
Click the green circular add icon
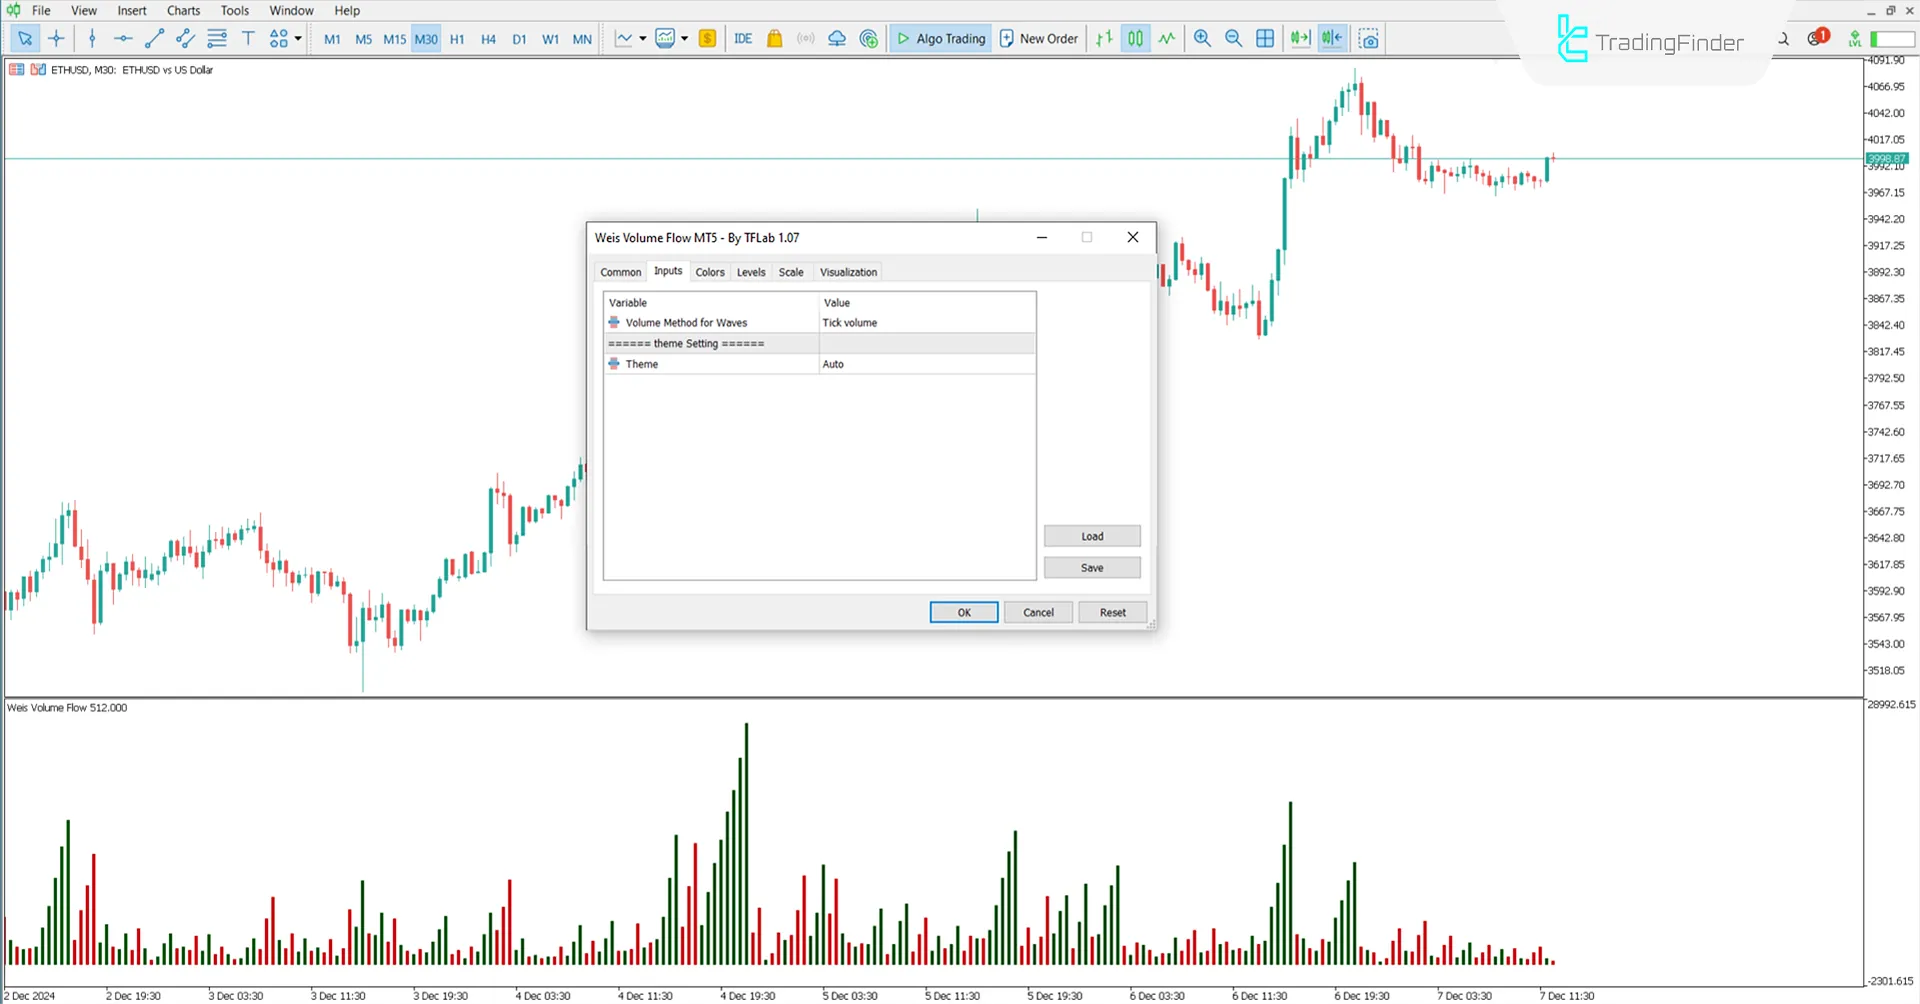click(x=869, y=39)
